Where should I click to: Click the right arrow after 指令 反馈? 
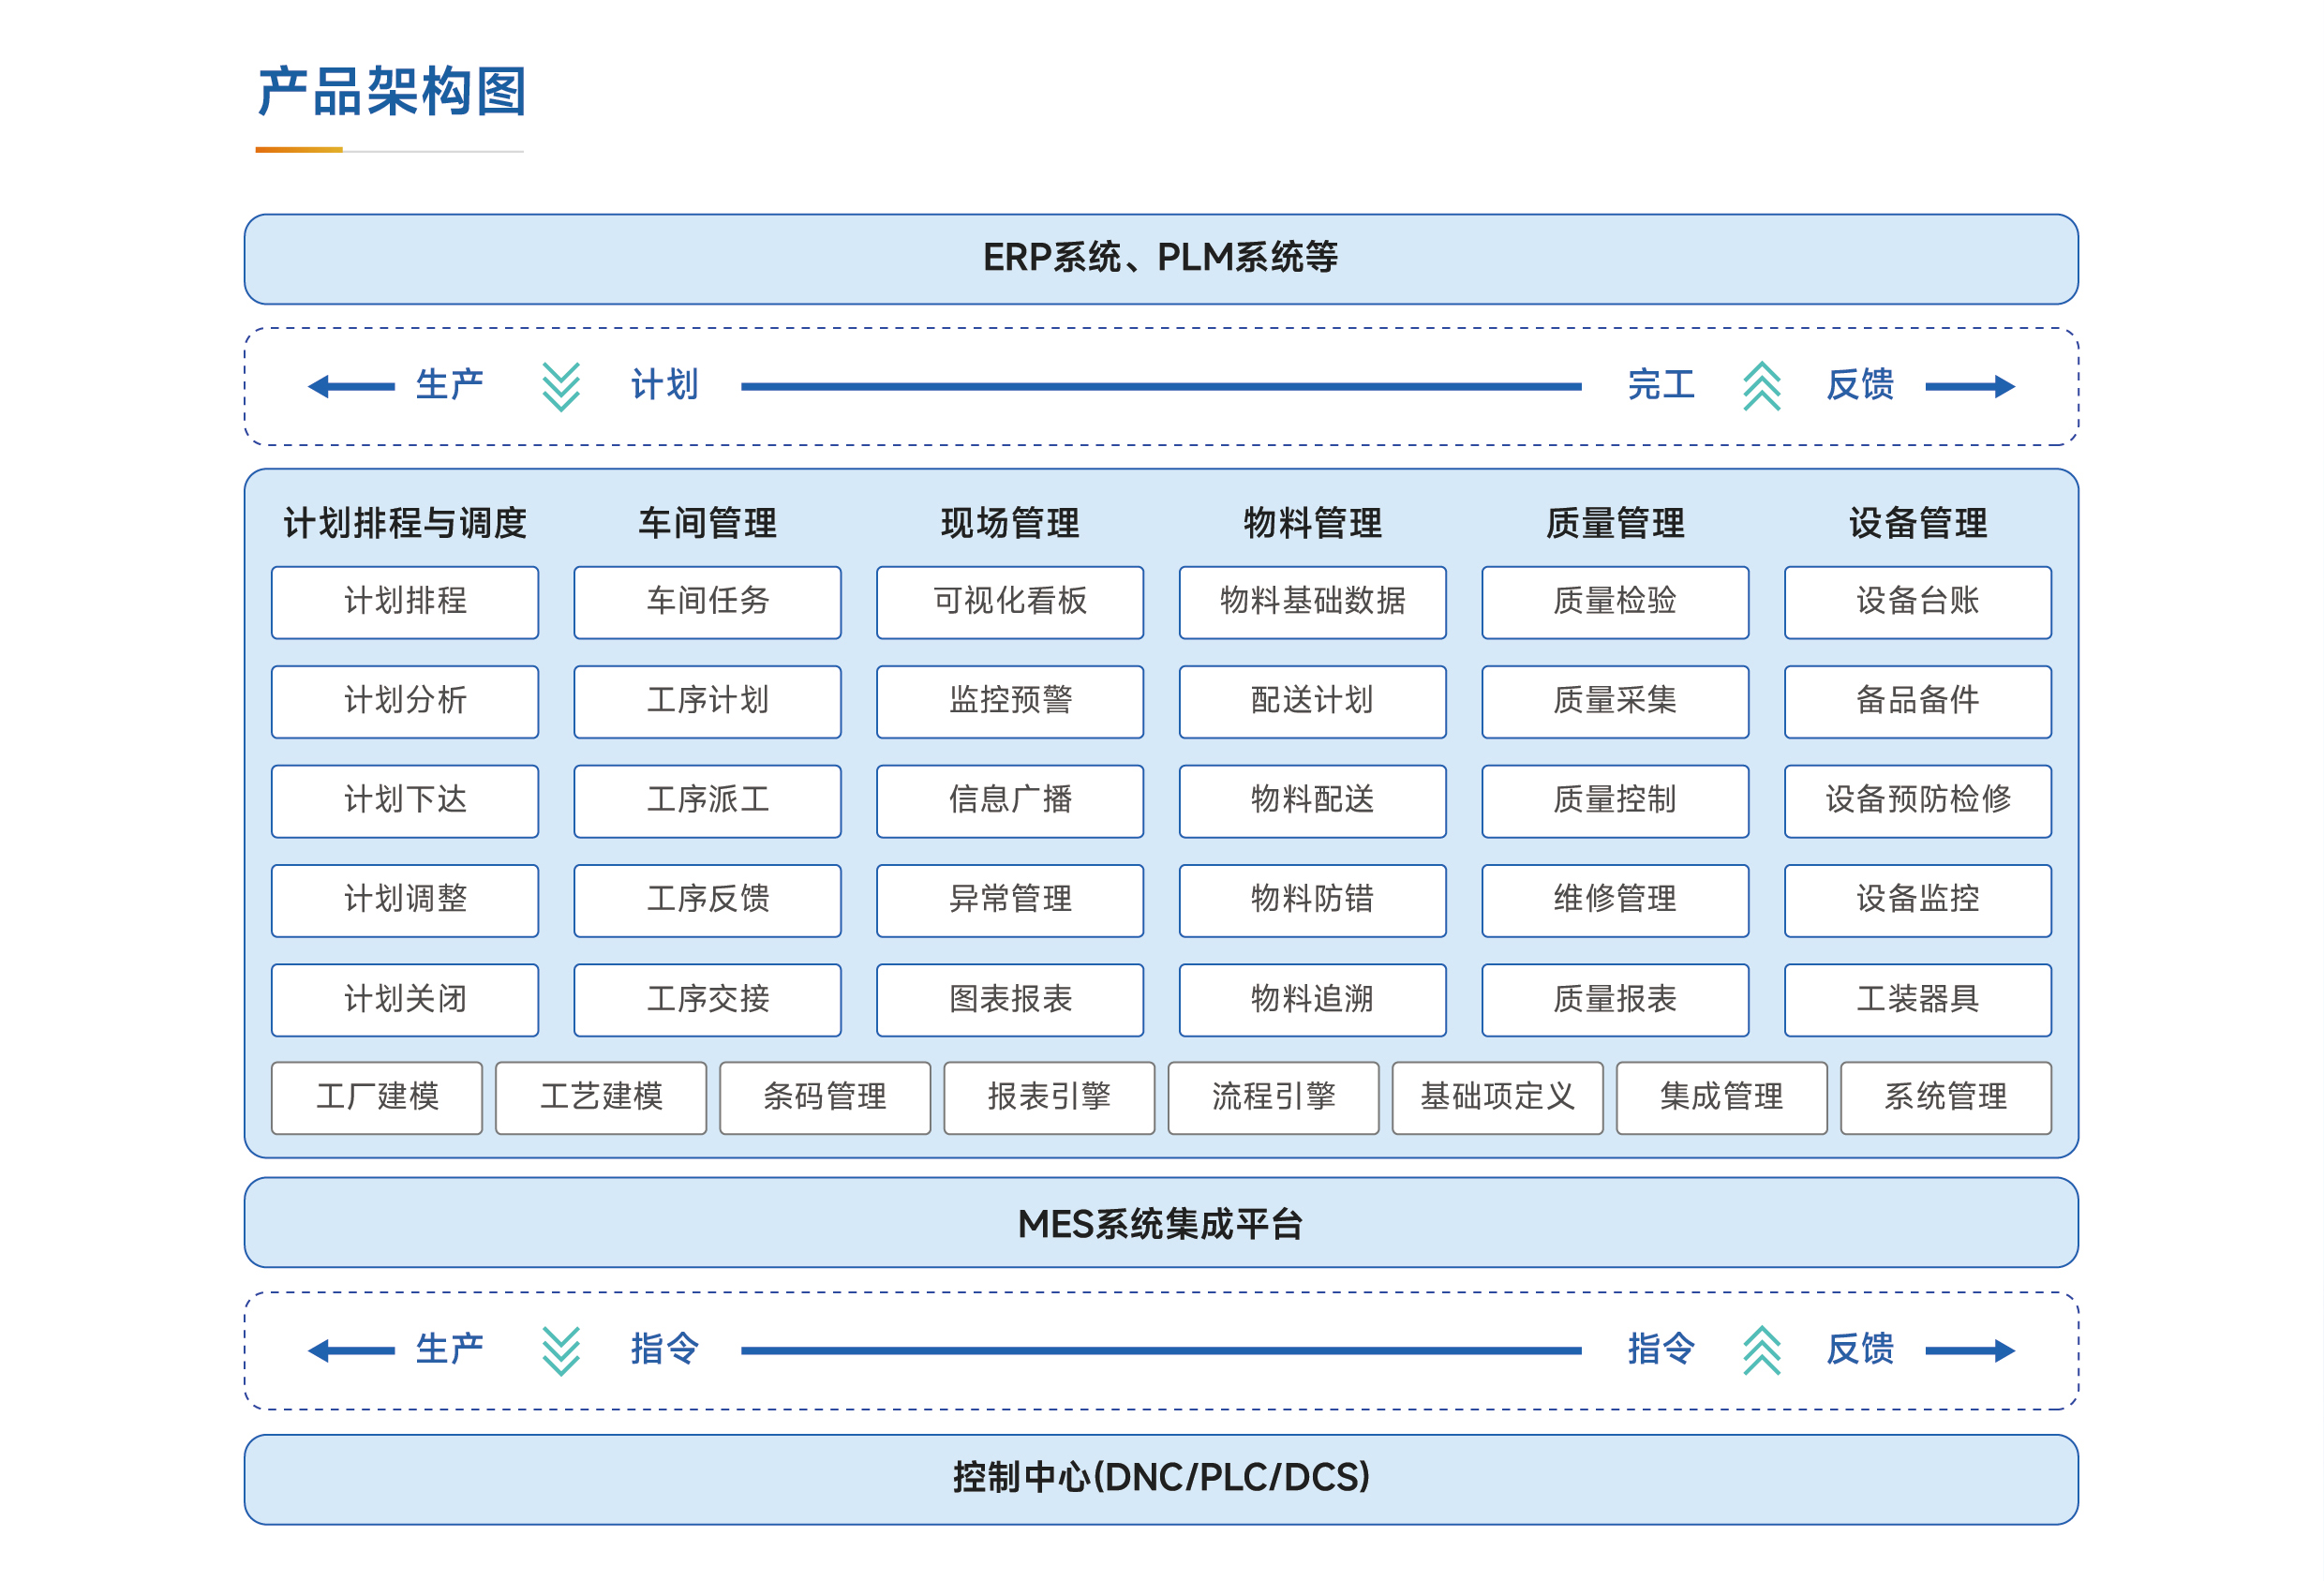tap(1969, 1350)
